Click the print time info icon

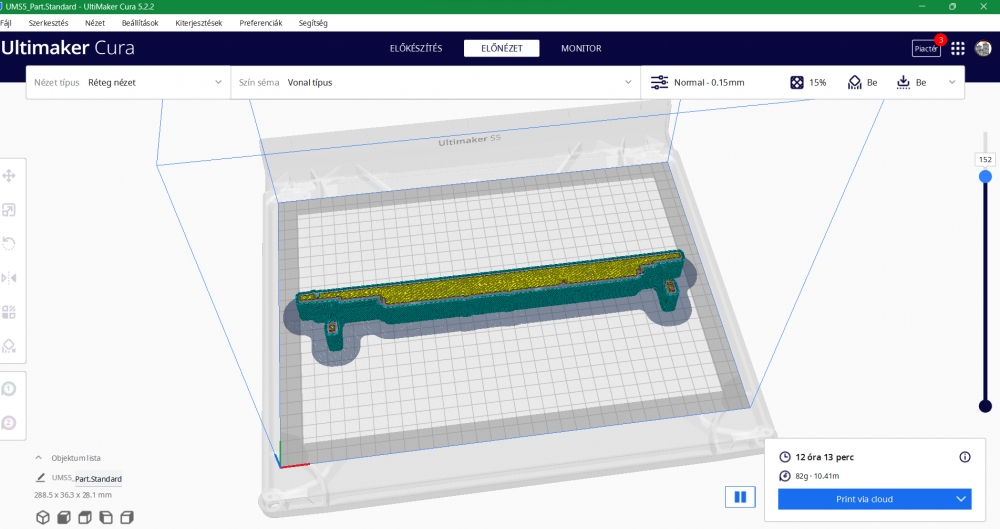pyautogui.click(x=965, y=457)
